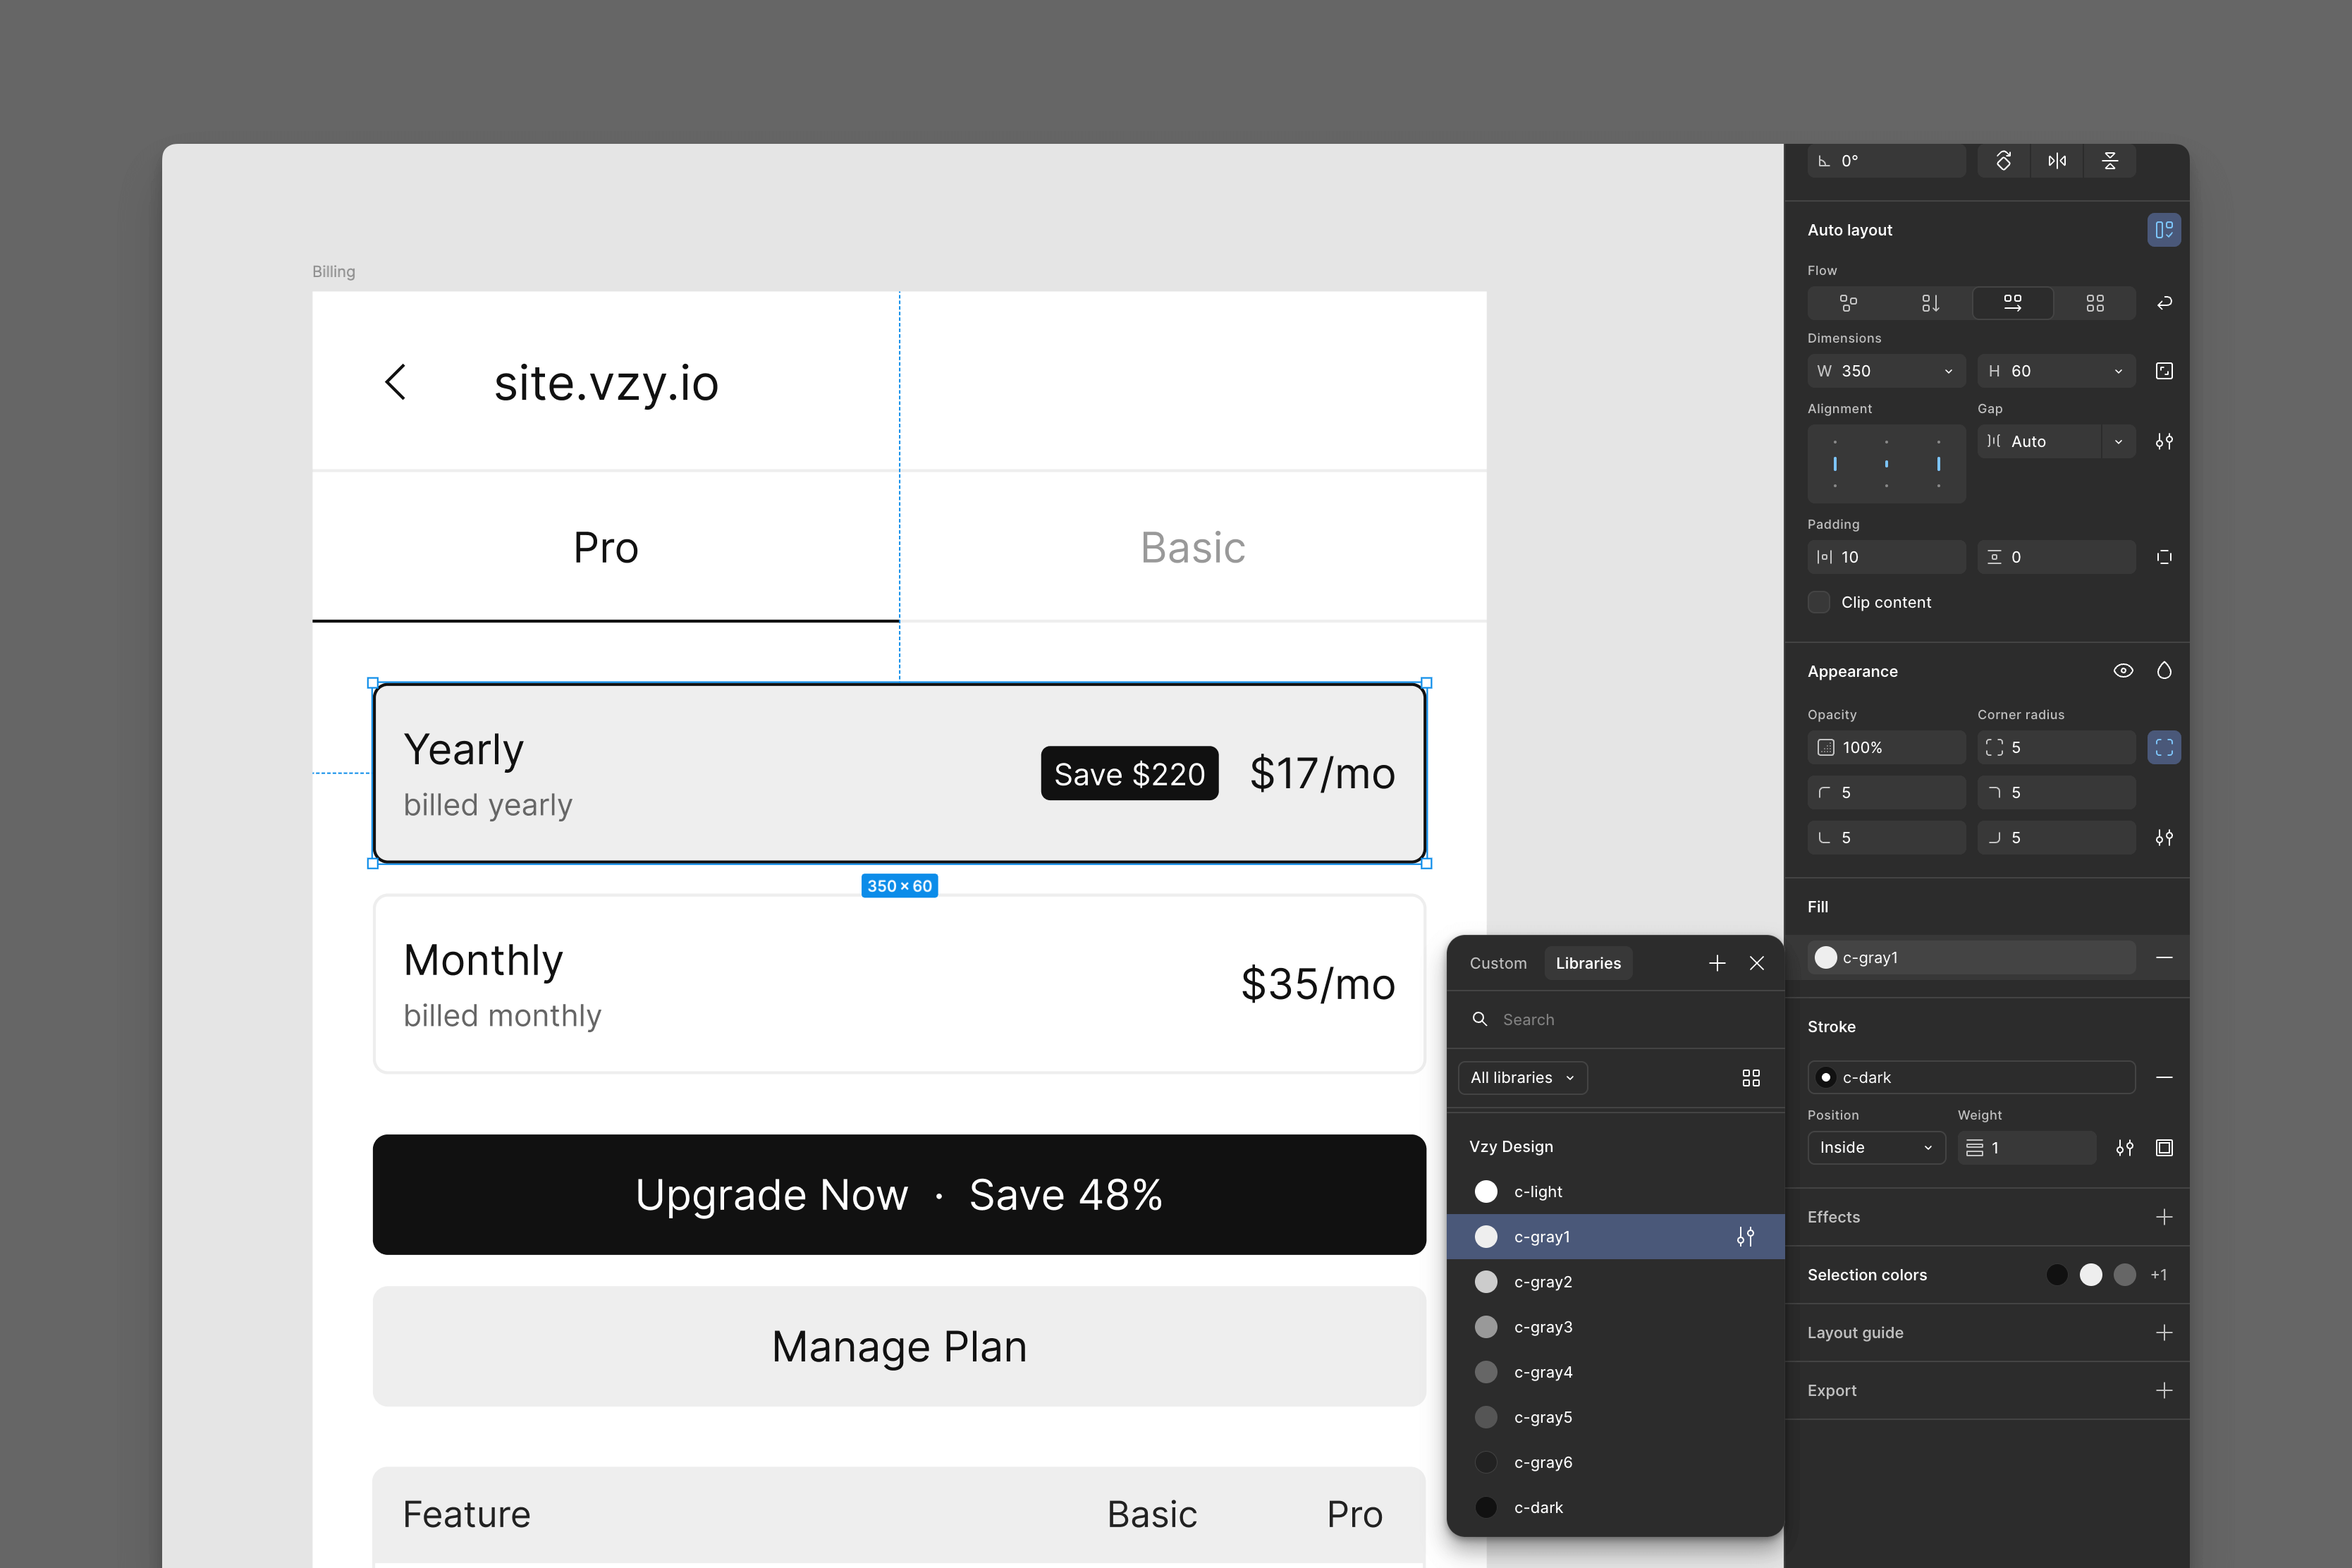Viewport: 2352px width, 1568px height.
Task: Select vertical flow layout icon
Action: click(x=1930, y=303)
